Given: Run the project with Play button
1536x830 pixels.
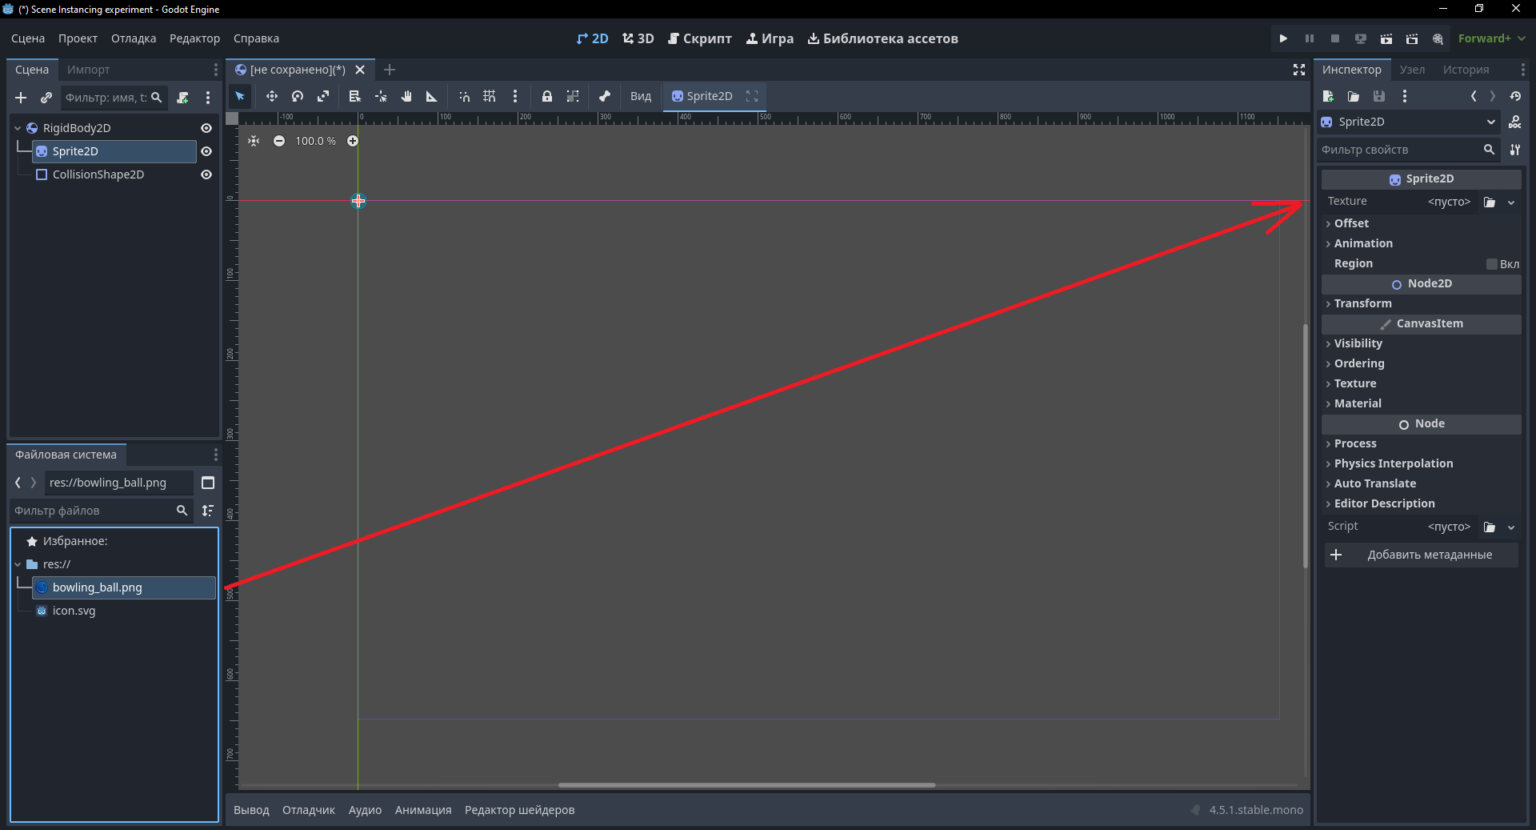Looking at the screenshot, I should coord(1283,39).
